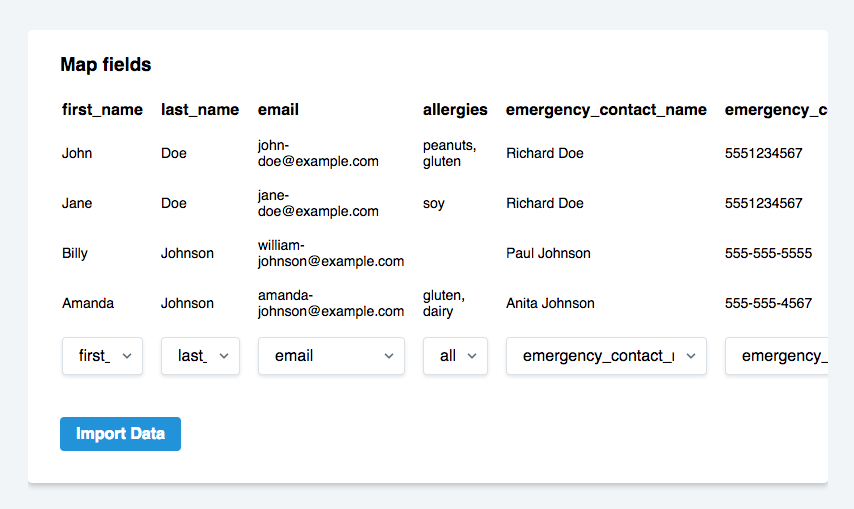The height and width of the screenshot is (509, 854).
Task: Click the william-johnson@example.com cell
Action: coord(331,253)
